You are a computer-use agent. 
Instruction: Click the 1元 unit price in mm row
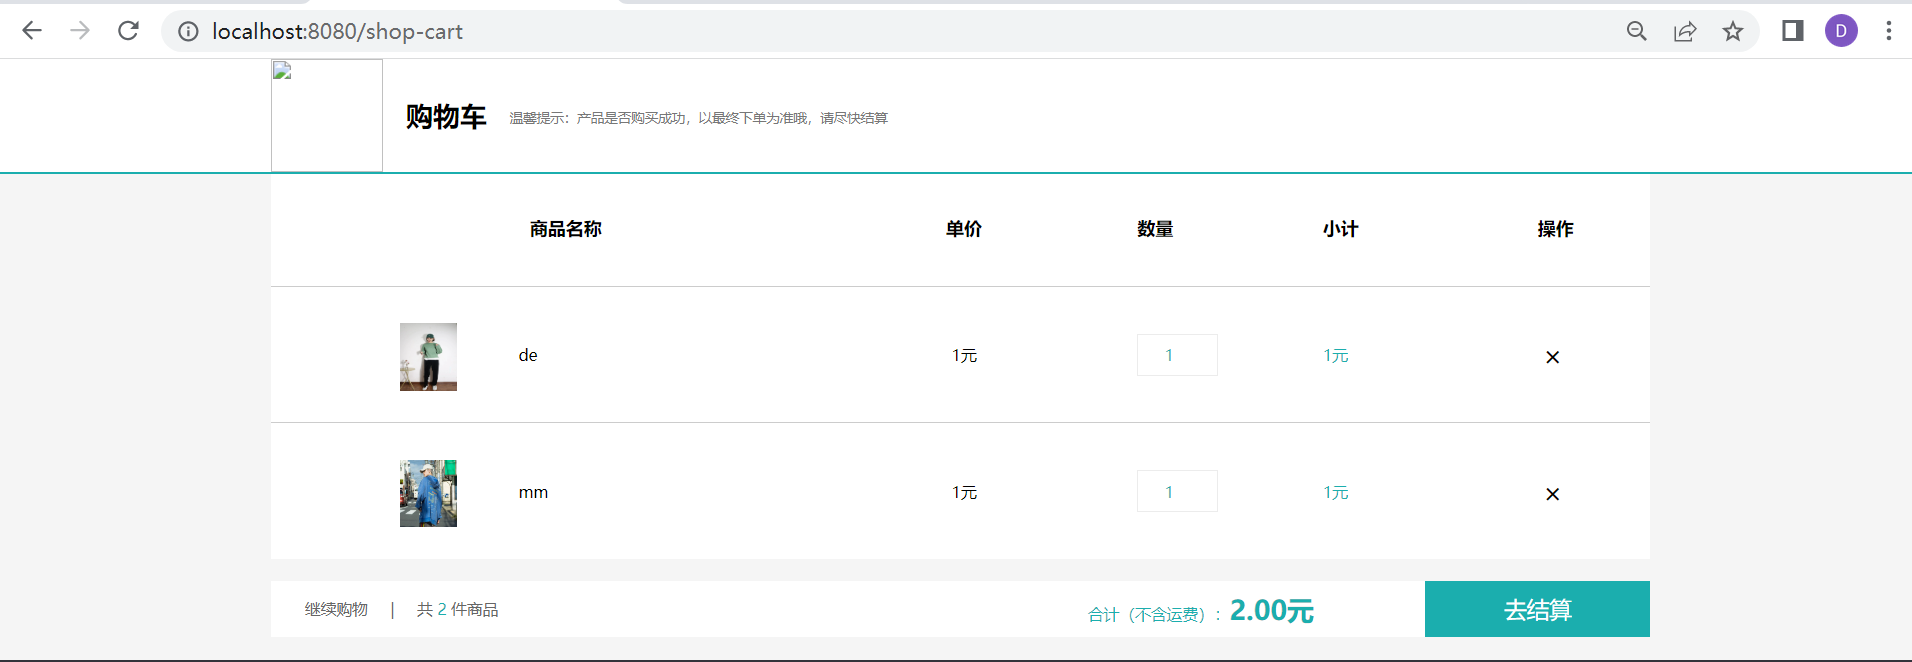point(964,492)
